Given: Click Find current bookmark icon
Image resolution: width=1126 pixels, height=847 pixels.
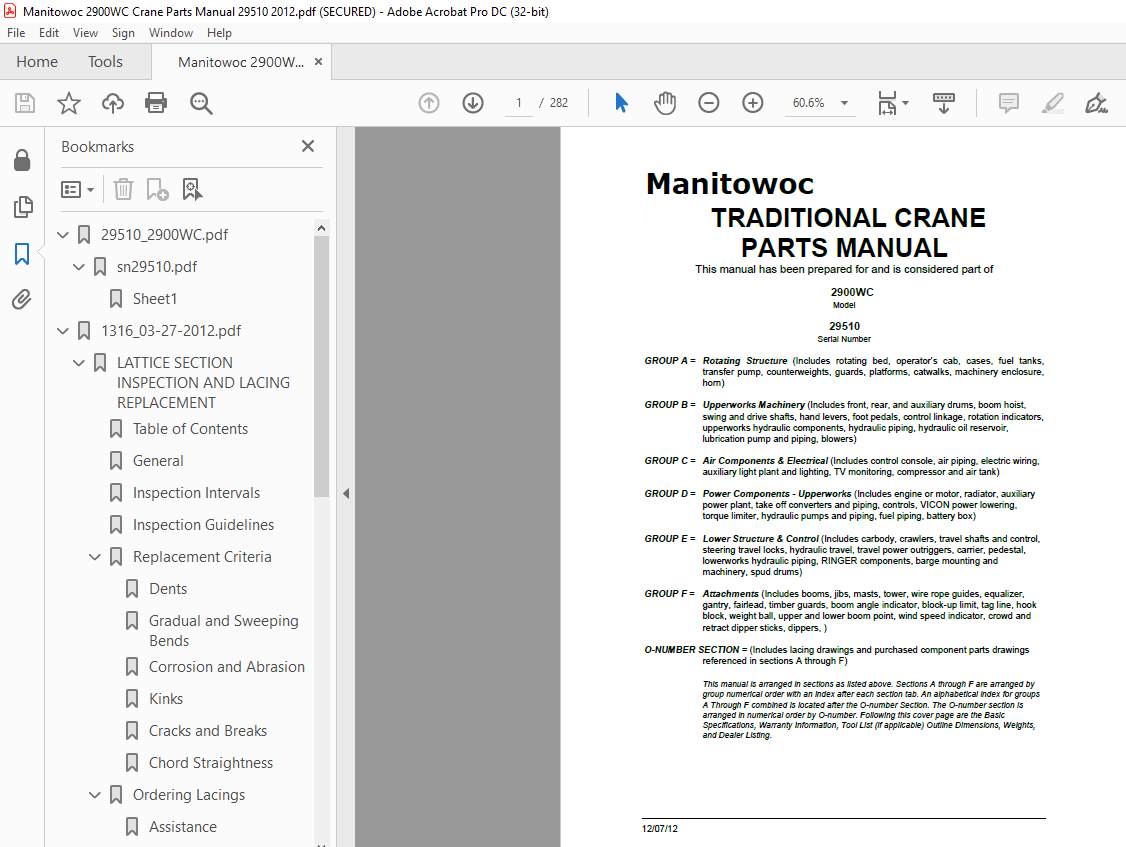Looking at the screenshot, I should pyautogui.click(x=192, y=190).
